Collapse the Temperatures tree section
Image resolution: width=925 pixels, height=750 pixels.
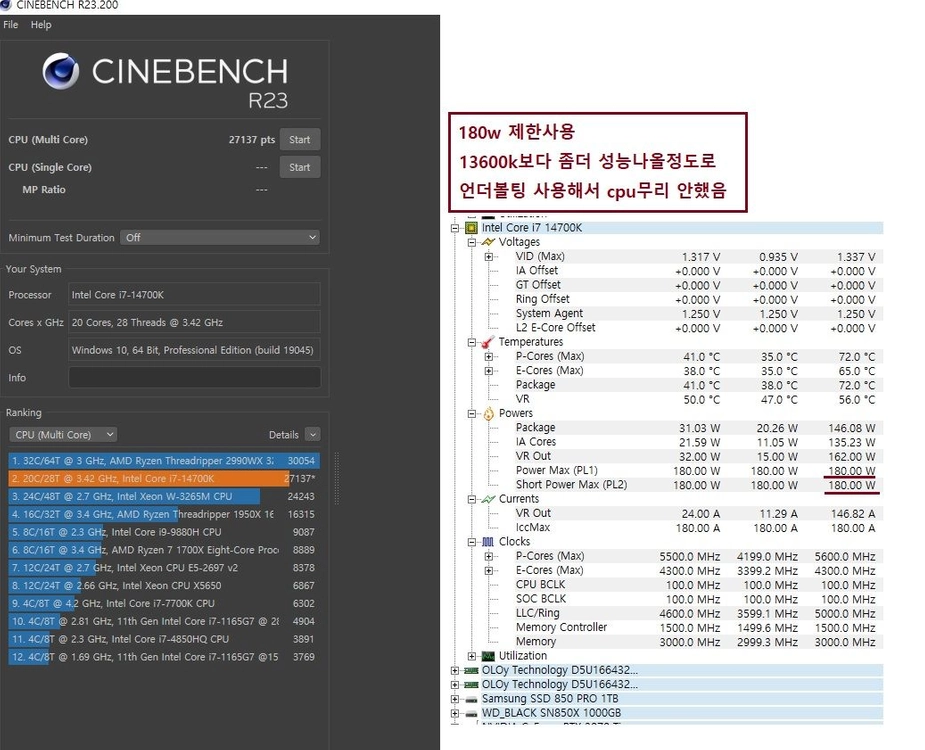pyautogui.click(x=471, y=342)
